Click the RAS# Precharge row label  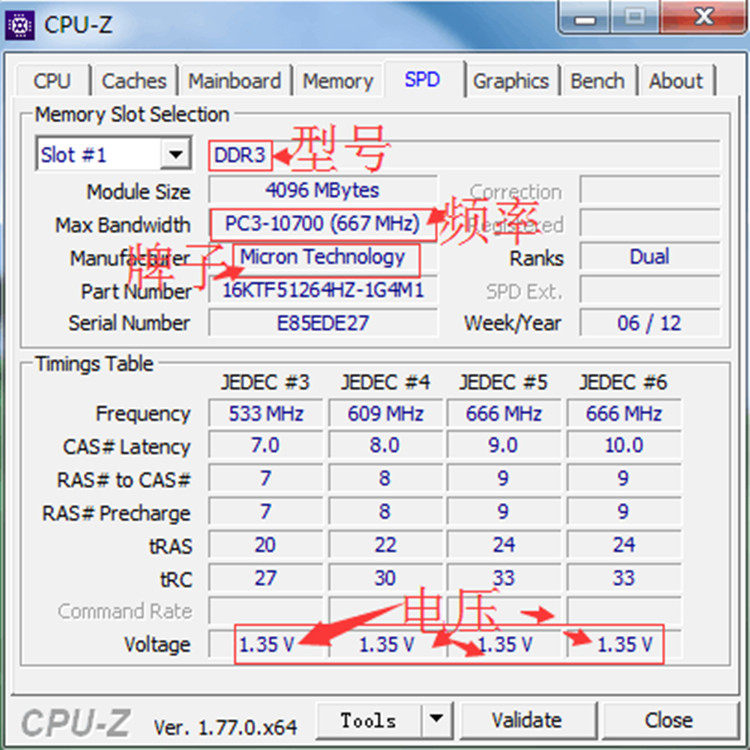(116, 513)
